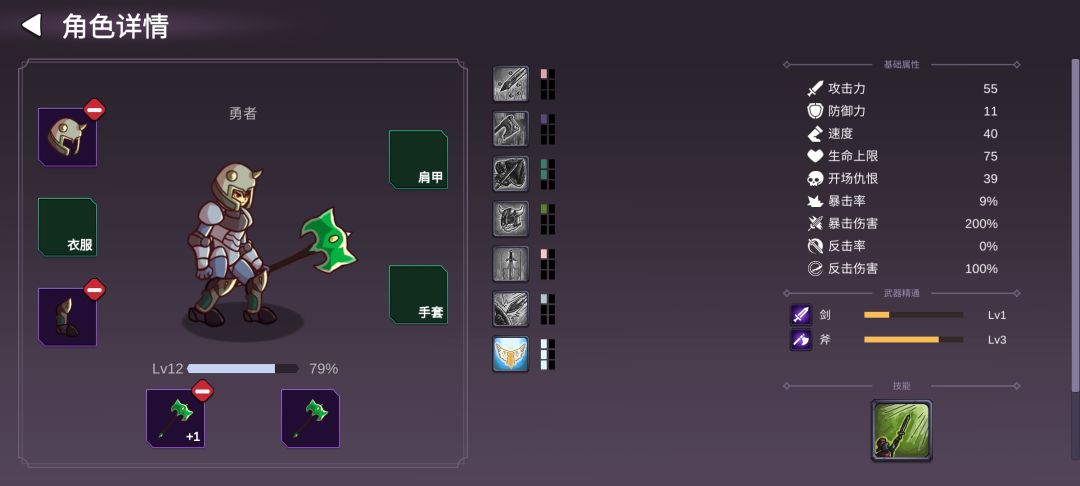
Task: Select the second green axe weapon slot
Action: 311,419
